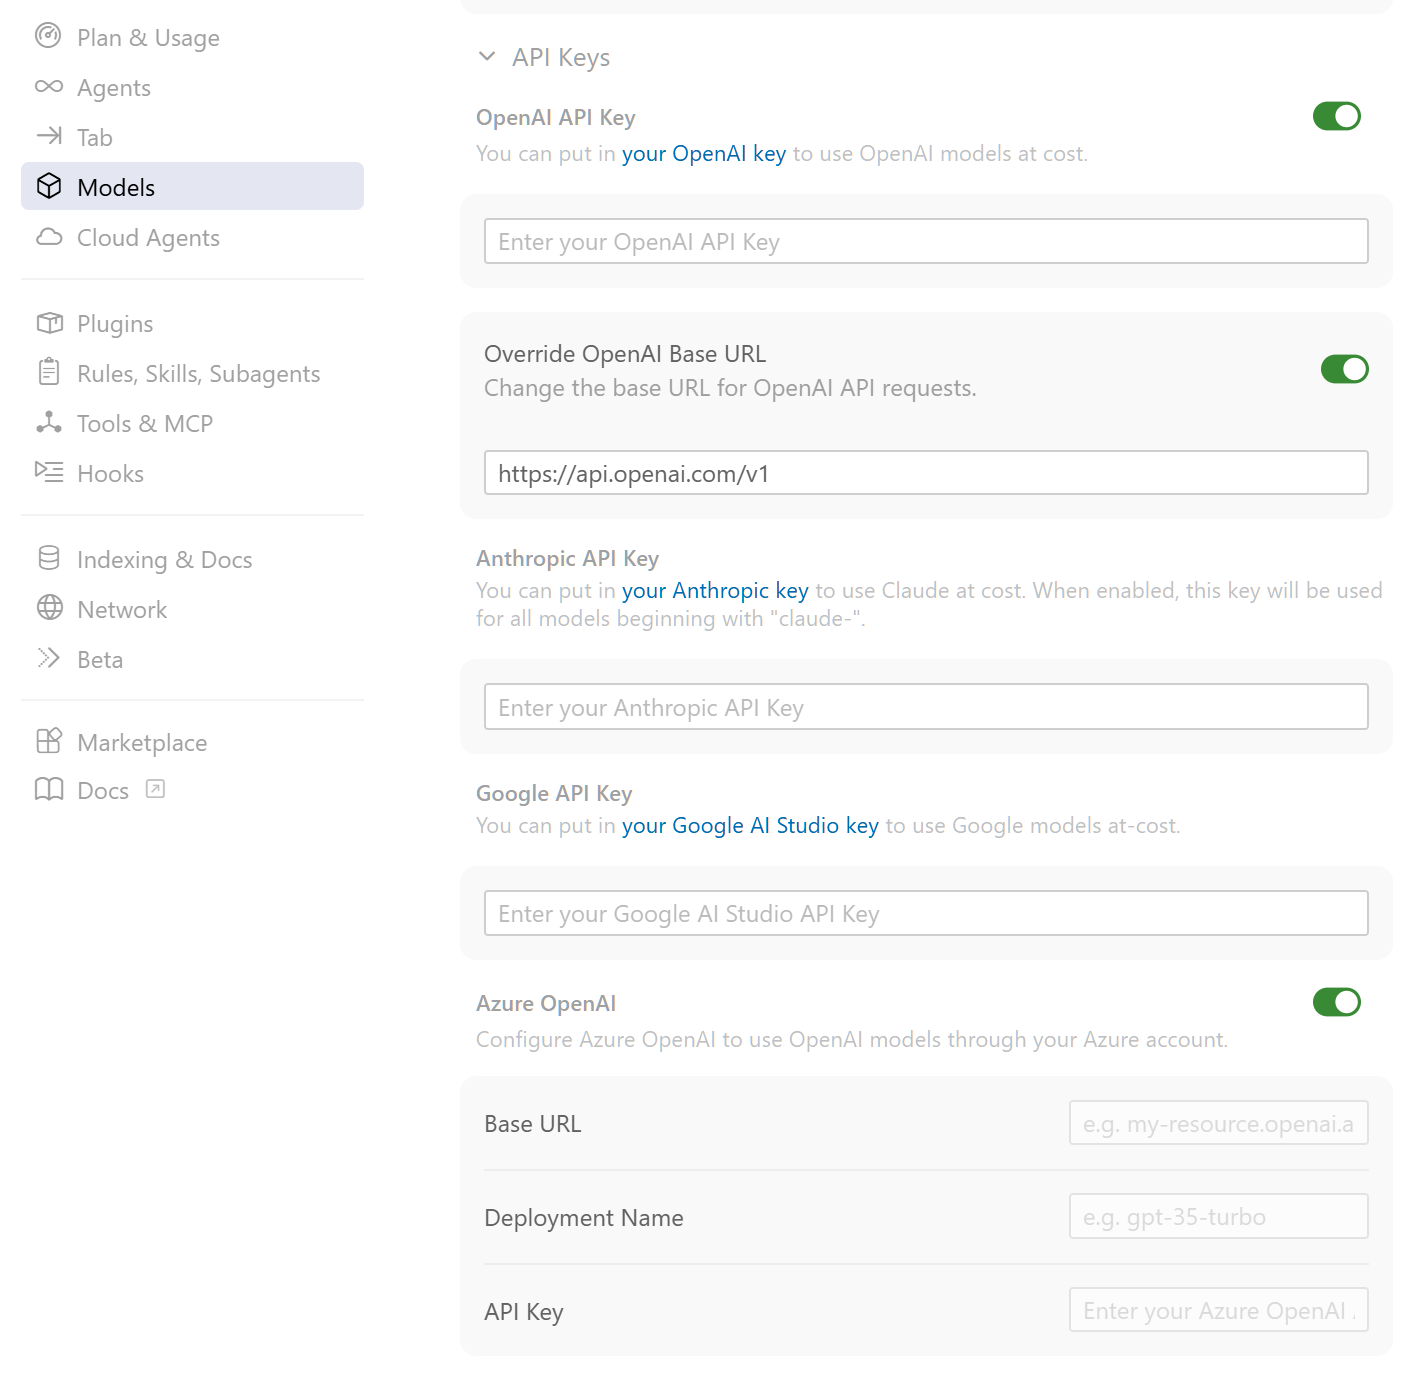Open Indexing & Docs settings

(x=192, y=559)
